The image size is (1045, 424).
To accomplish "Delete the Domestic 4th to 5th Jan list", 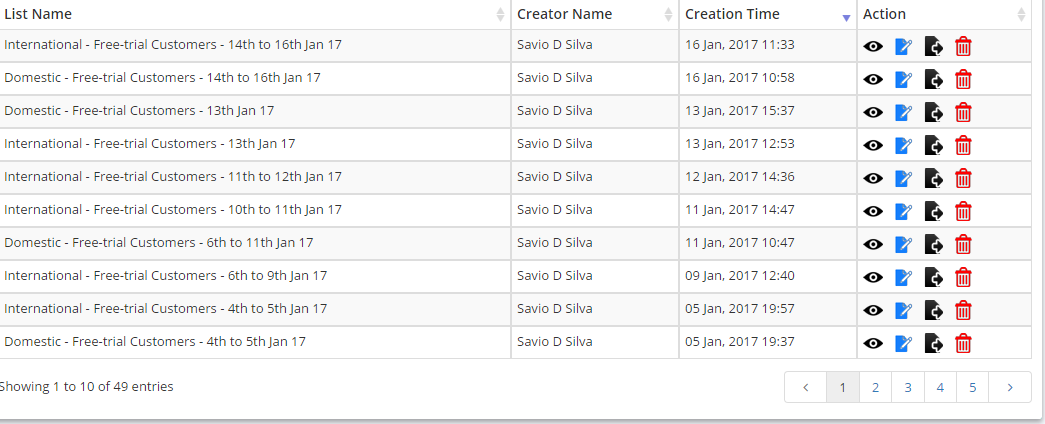I will click(963, 343).
